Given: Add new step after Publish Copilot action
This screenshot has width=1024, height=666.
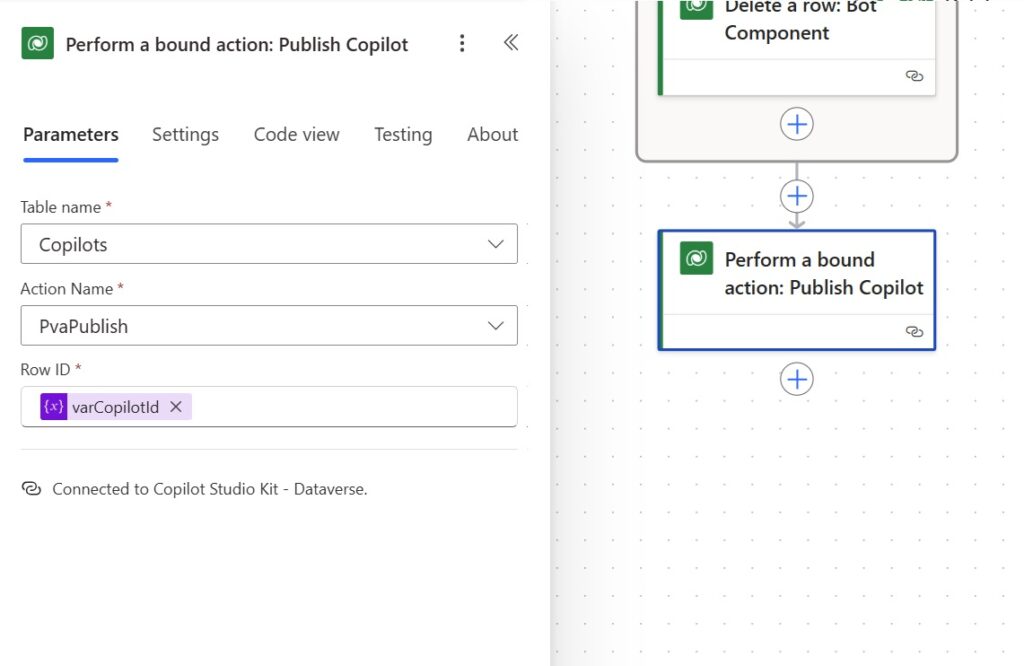Looking at the screenshot, I should [796, 379].
